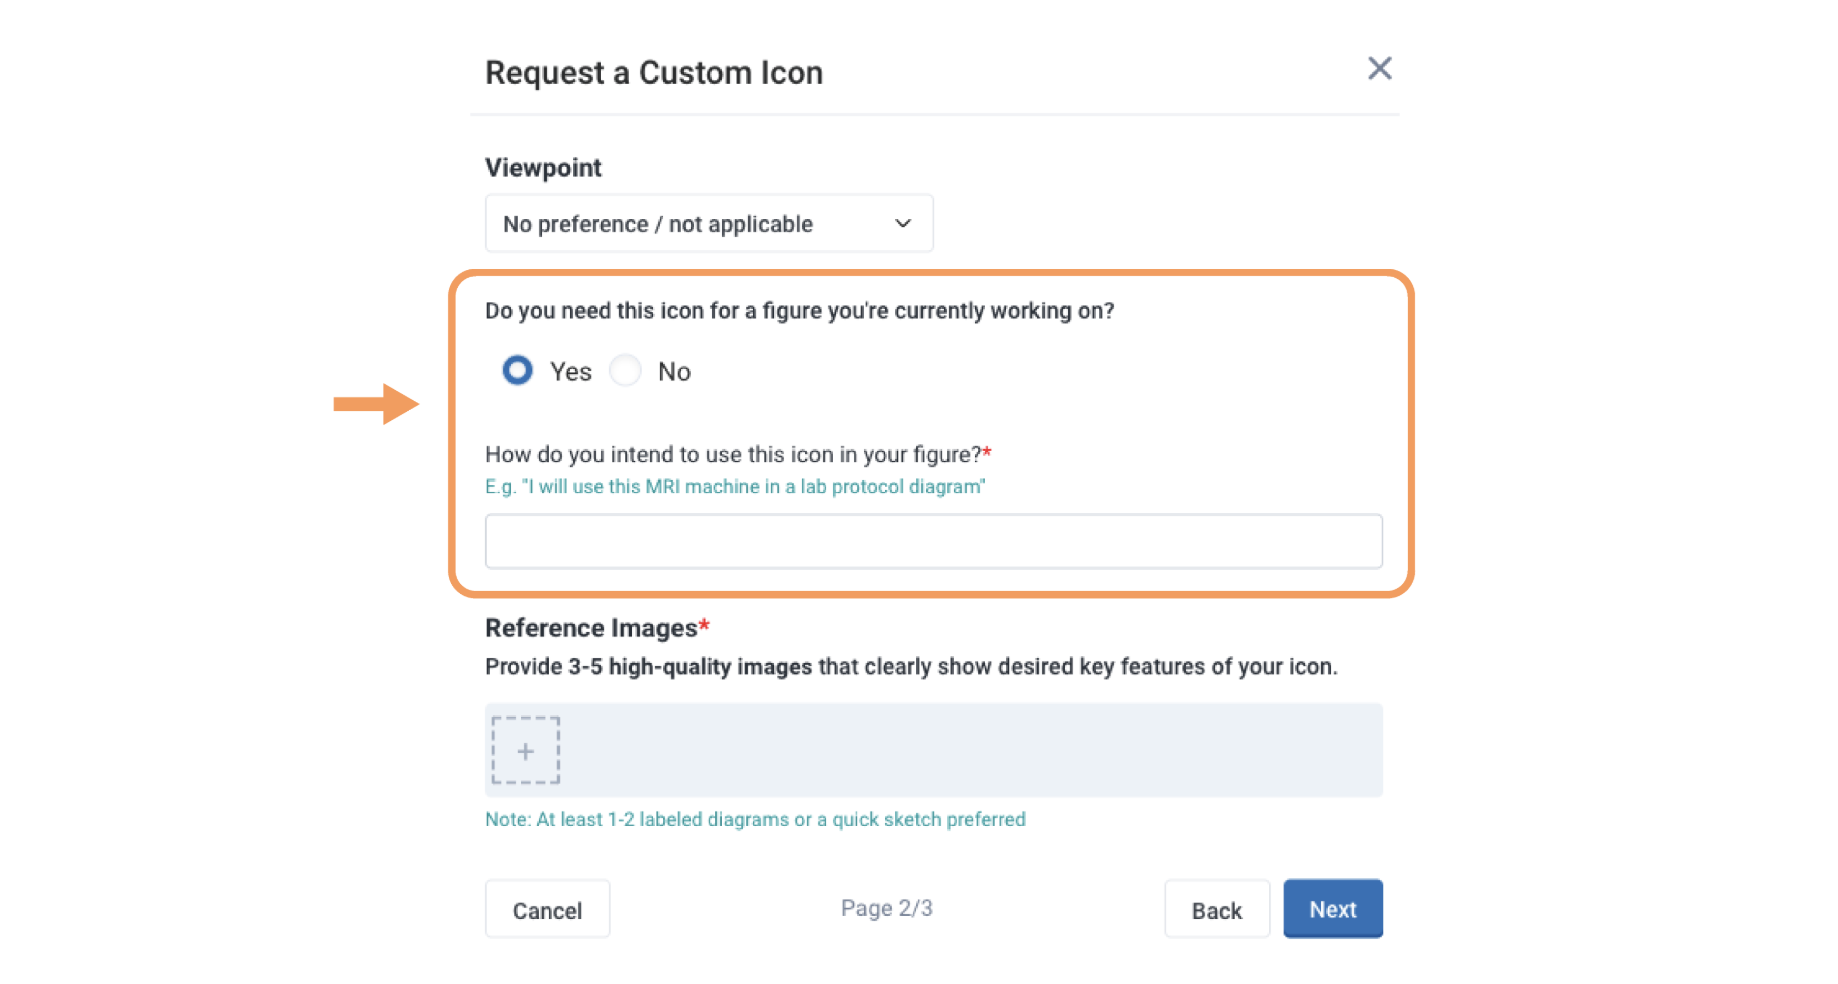Go to previous page with Back
The height and width of the screenshot is (984, 1838).
pos(1216,910)
